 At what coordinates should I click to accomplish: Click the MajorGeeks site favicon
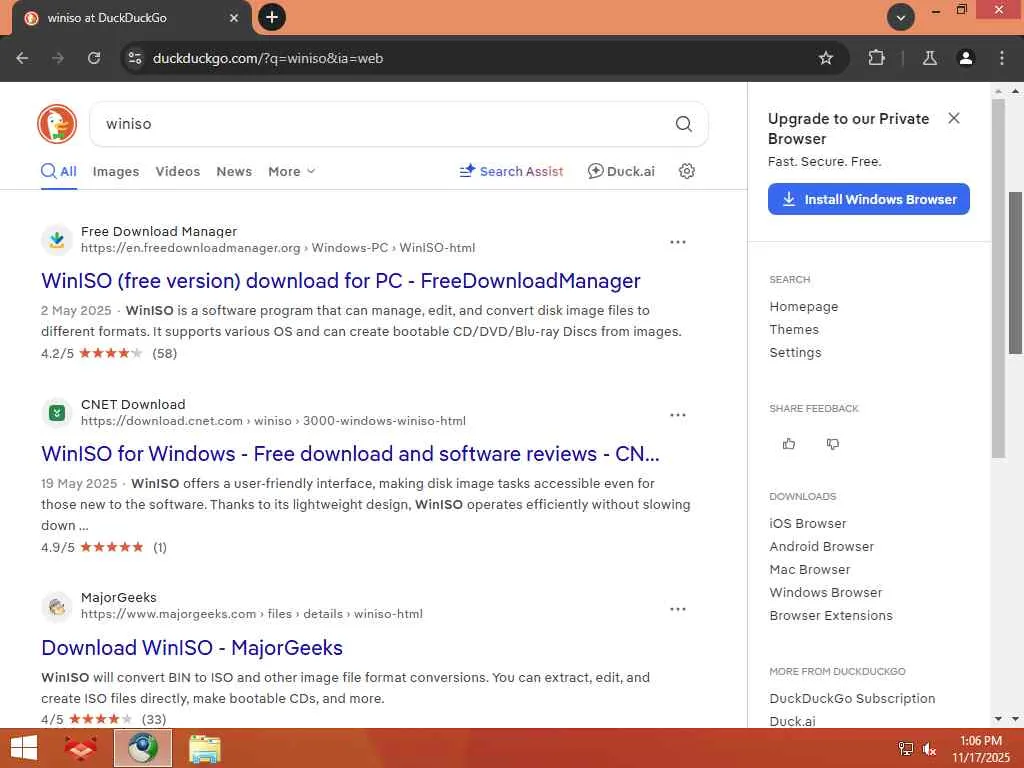coord(57,607)
